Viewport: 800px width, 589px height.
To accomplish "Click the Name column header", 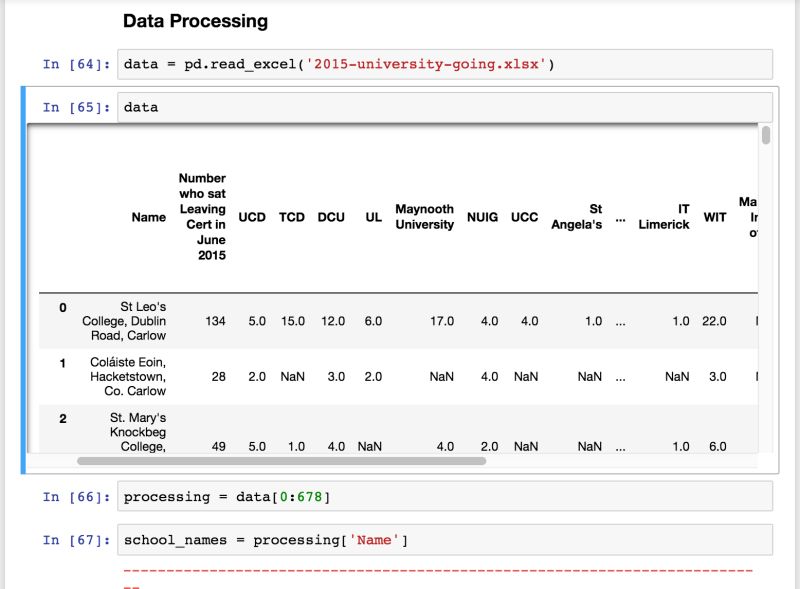I will coord(149,217).
